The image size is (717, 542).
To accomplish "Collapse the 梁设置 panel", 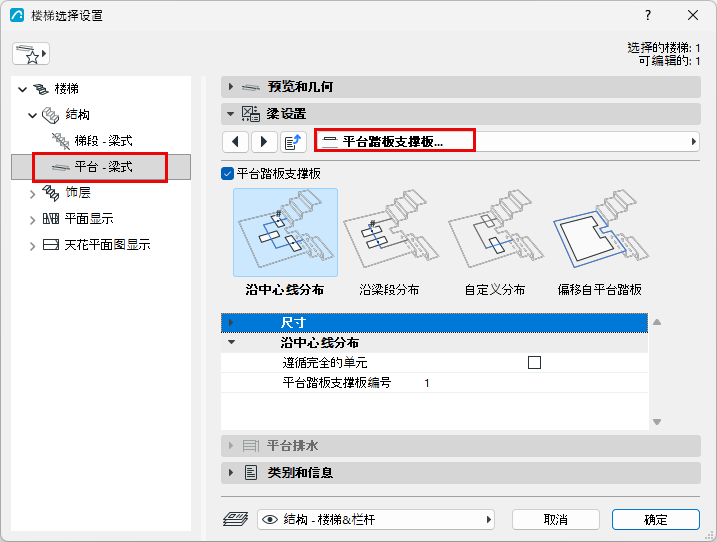I will (x=230, y=113).
